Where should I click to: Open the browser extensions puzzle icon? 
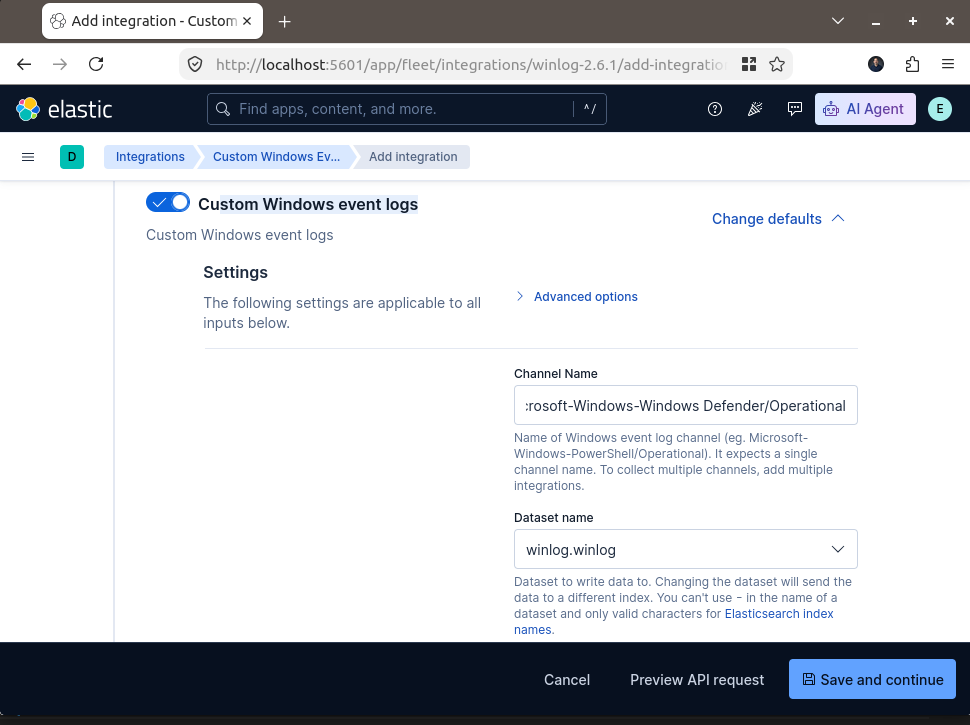tap(912, 64)
